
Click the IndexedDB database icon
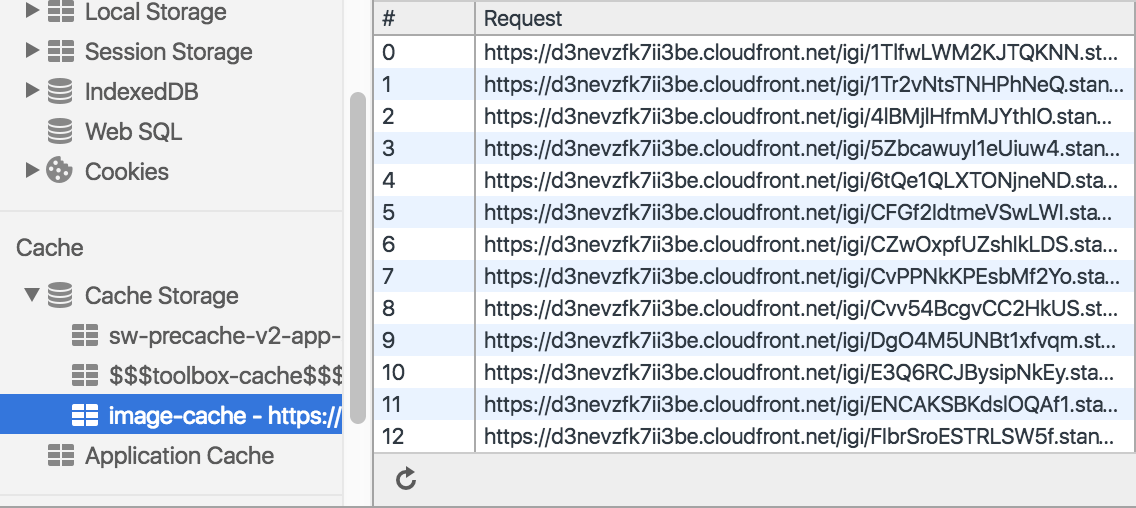pos(61,92)
